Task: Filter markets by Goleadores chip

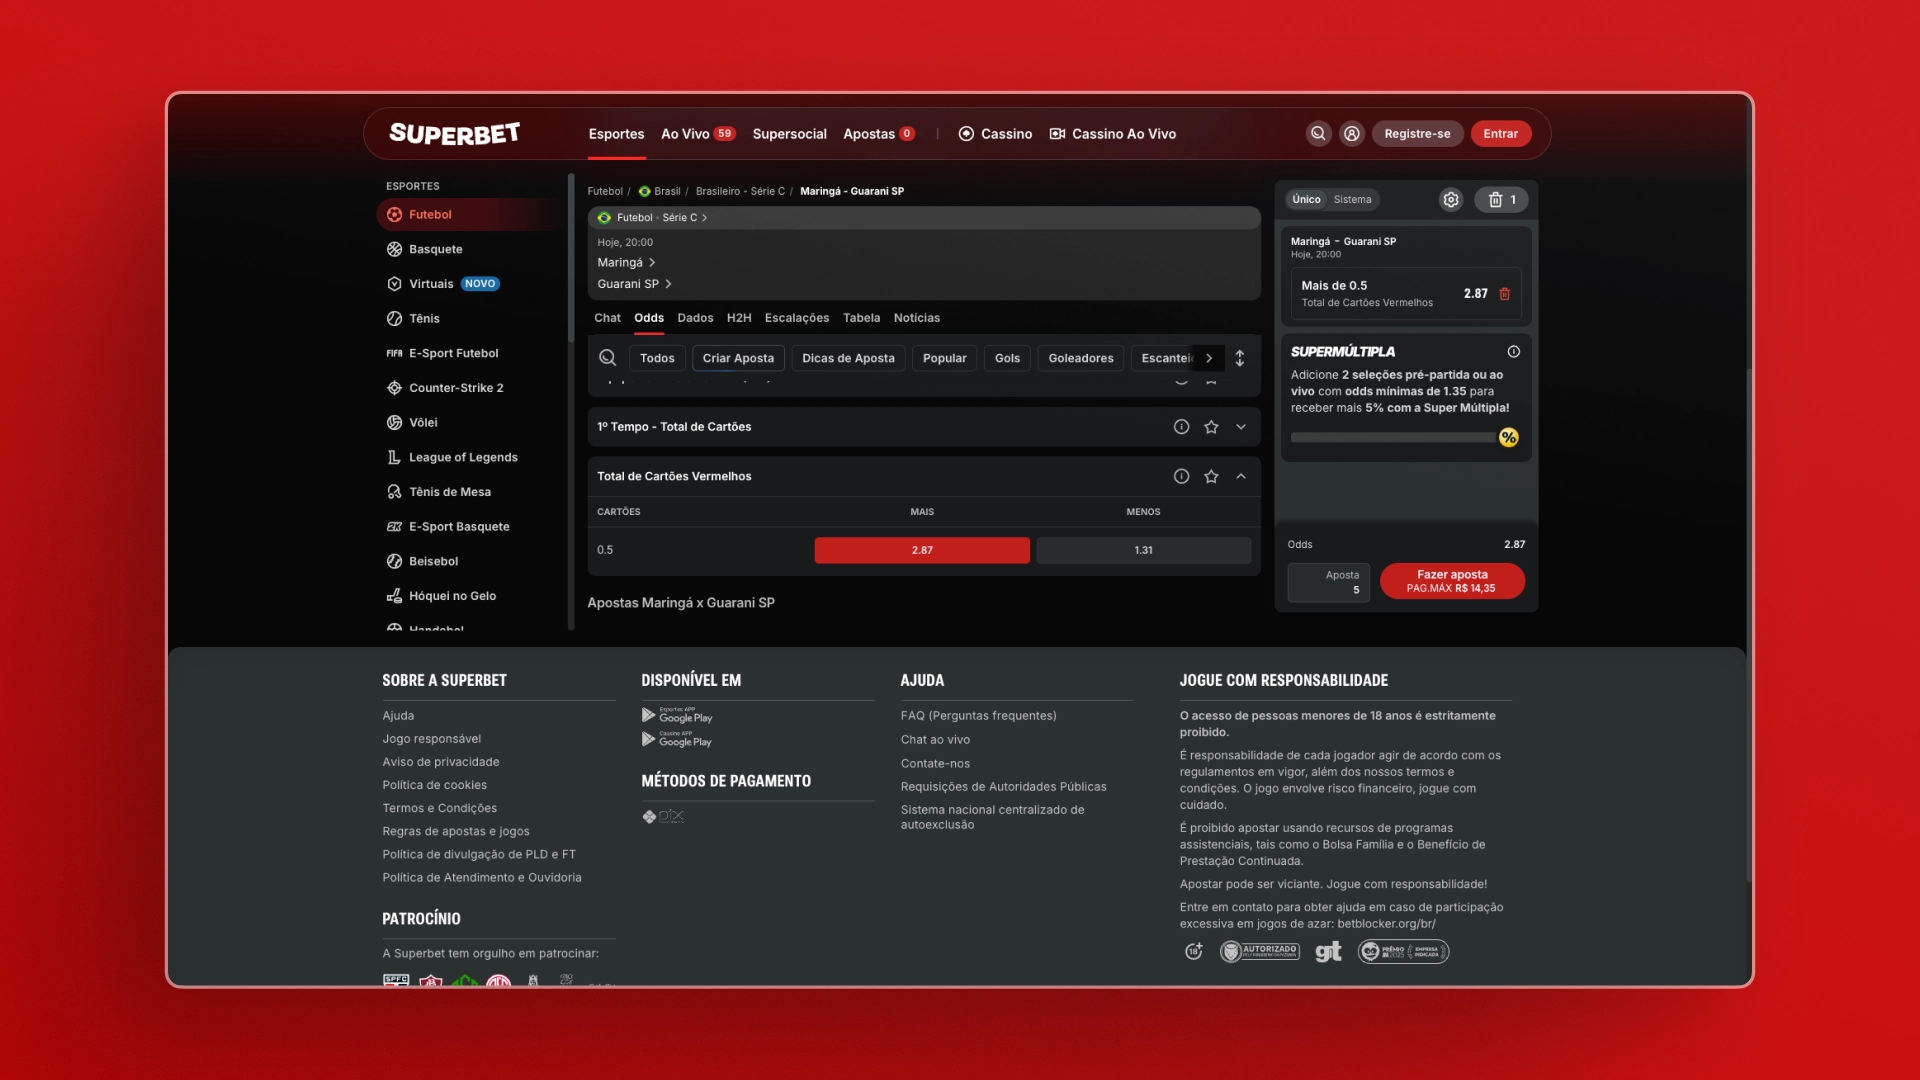Action: coord(1080,358)
